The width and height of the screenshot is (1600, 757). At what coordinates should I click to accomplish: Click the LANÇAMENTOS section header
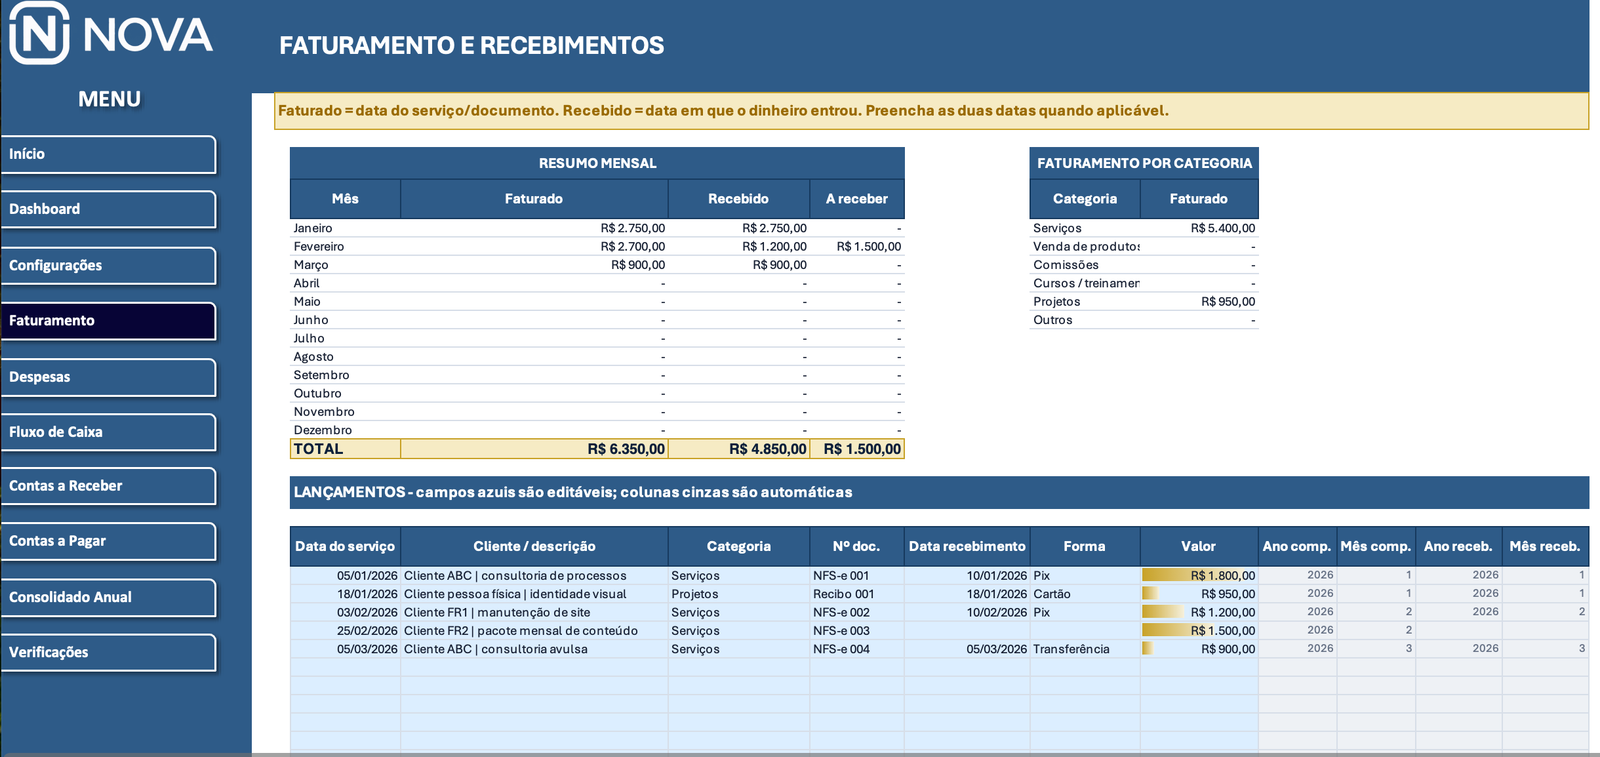[x=939, y=492]
